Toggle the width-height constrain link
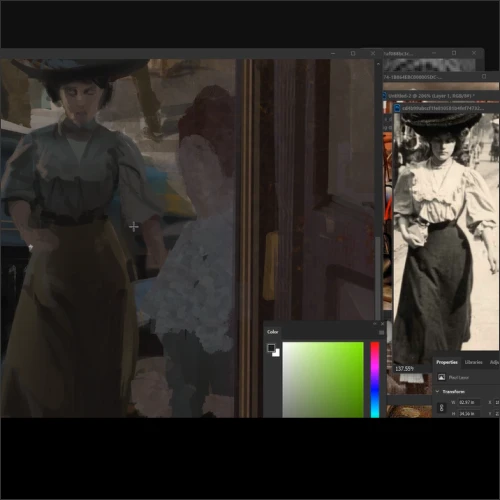500x500 pixels. (x=442, y=408)
